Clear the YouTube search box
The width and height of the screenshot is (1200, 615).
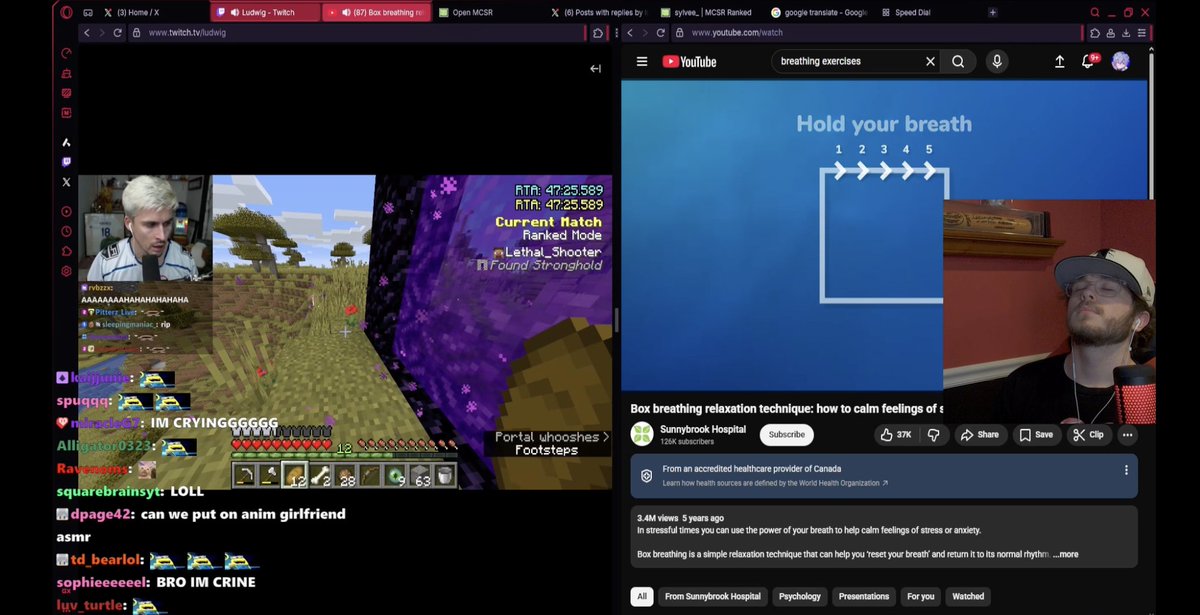pos(930,61)
